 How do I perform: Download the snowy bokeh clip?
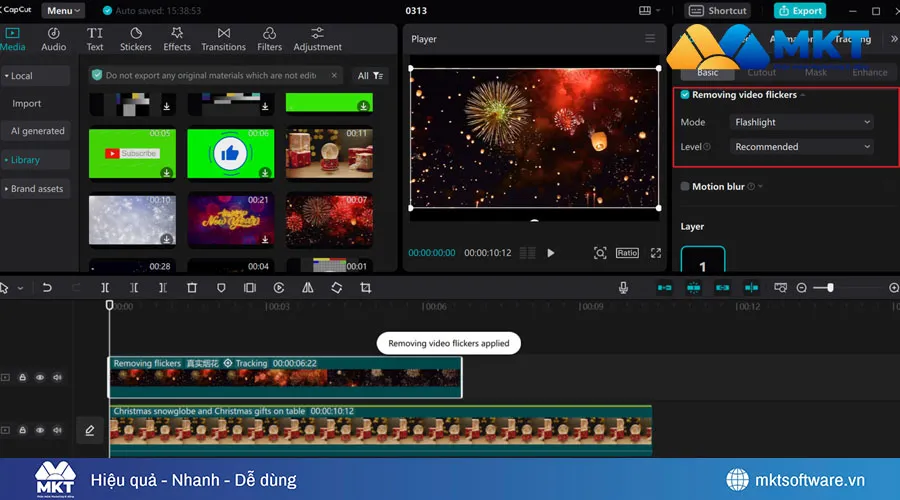pos(166,239)
